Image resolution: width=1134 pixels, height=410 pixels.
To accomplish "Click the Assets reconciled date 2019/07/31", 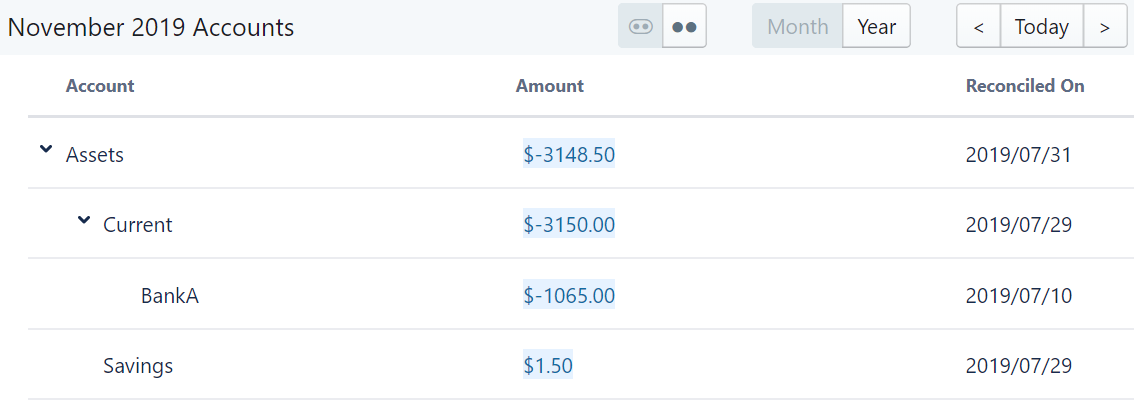I will pos(1019,155).
